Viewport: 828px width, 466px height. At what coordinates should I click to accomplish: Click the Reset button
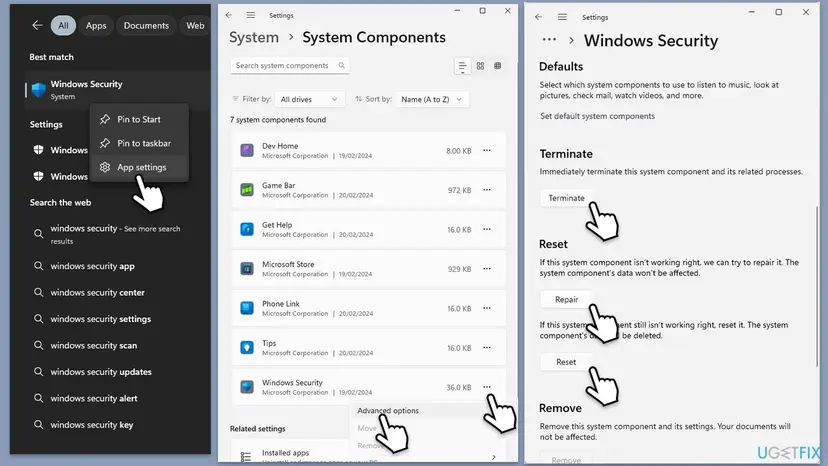566,362
